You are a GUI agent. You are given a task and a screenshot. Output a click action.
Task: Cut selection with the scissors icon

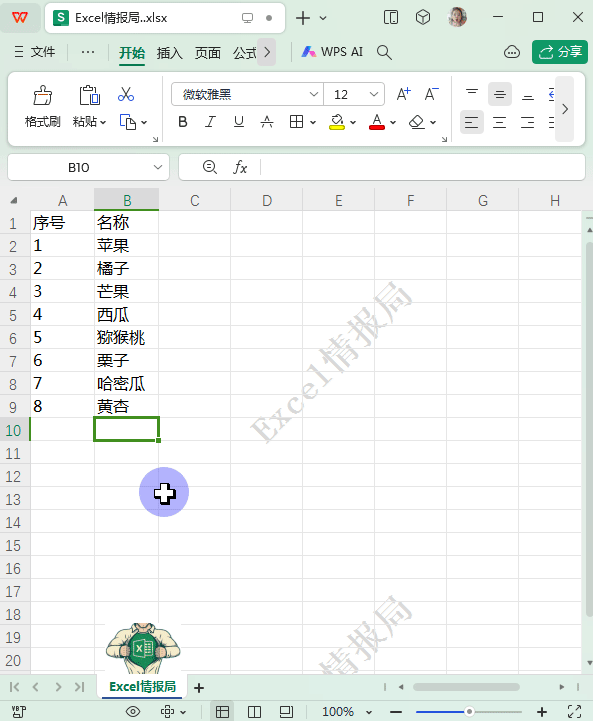point(125,94)
